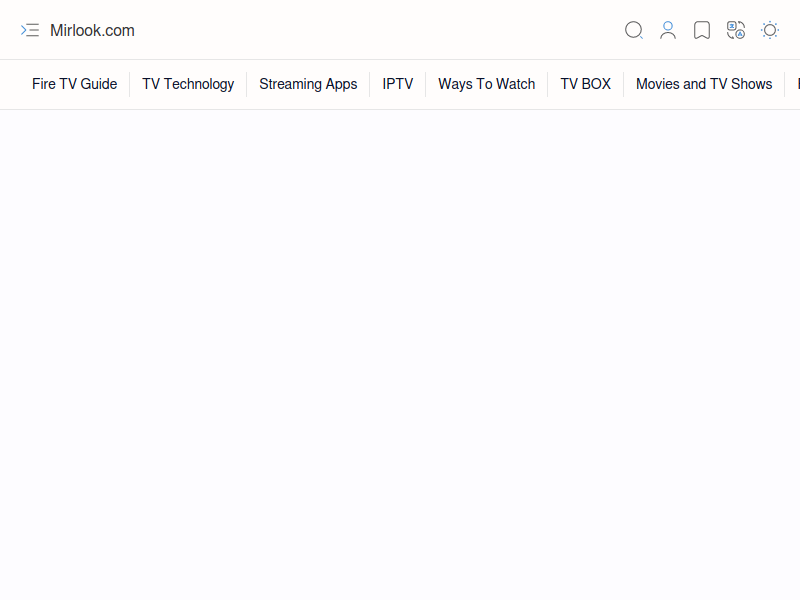Screen dimensions: 800x600
Task: Click divider between TV BOX and Movies
Action: point(623,84)
